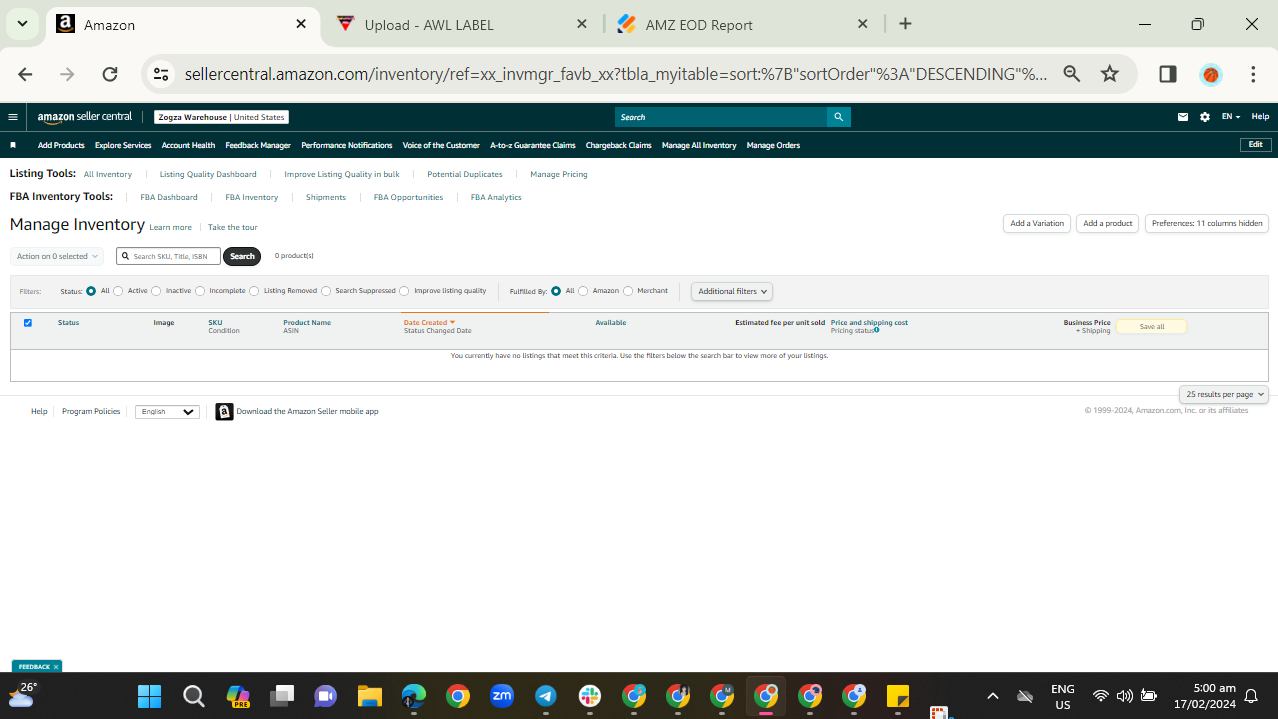Click the search magnifier button in header
Viewport: 1278px width, 719px height.
tap(839, 117)
